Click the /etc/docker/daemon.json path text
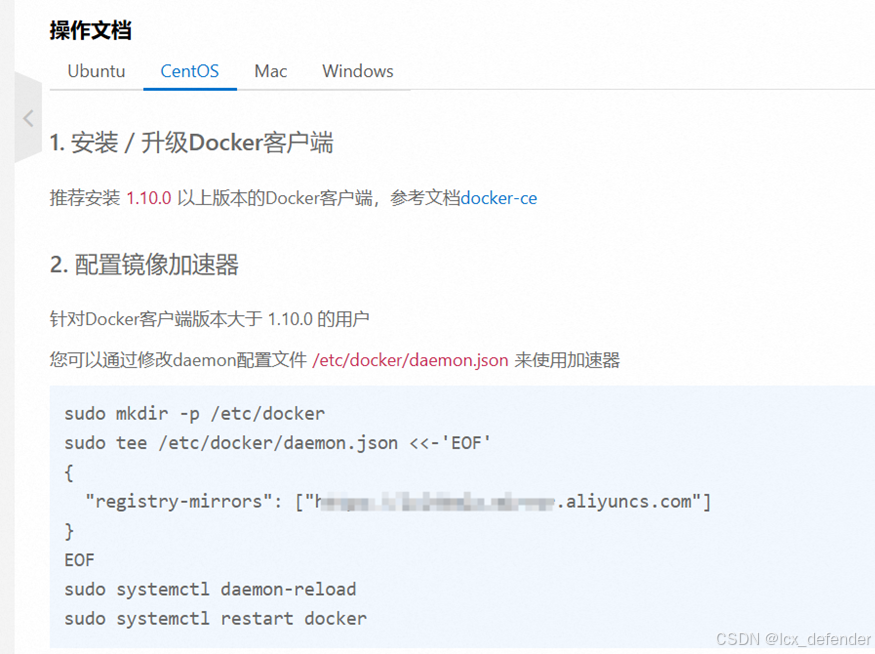 pos(410,360)
